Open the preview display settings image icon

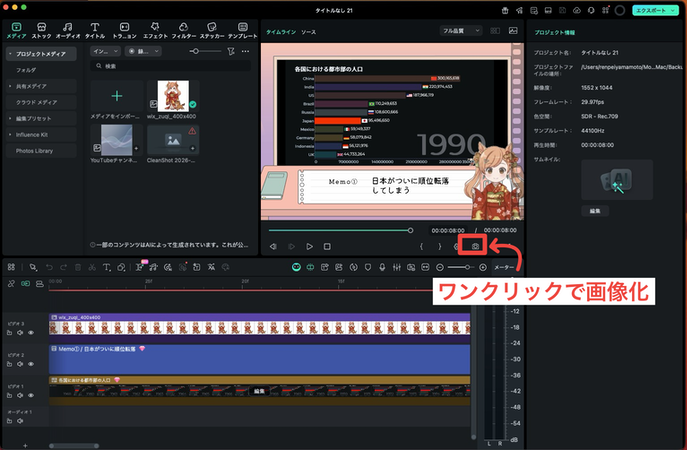pos(513,31)
